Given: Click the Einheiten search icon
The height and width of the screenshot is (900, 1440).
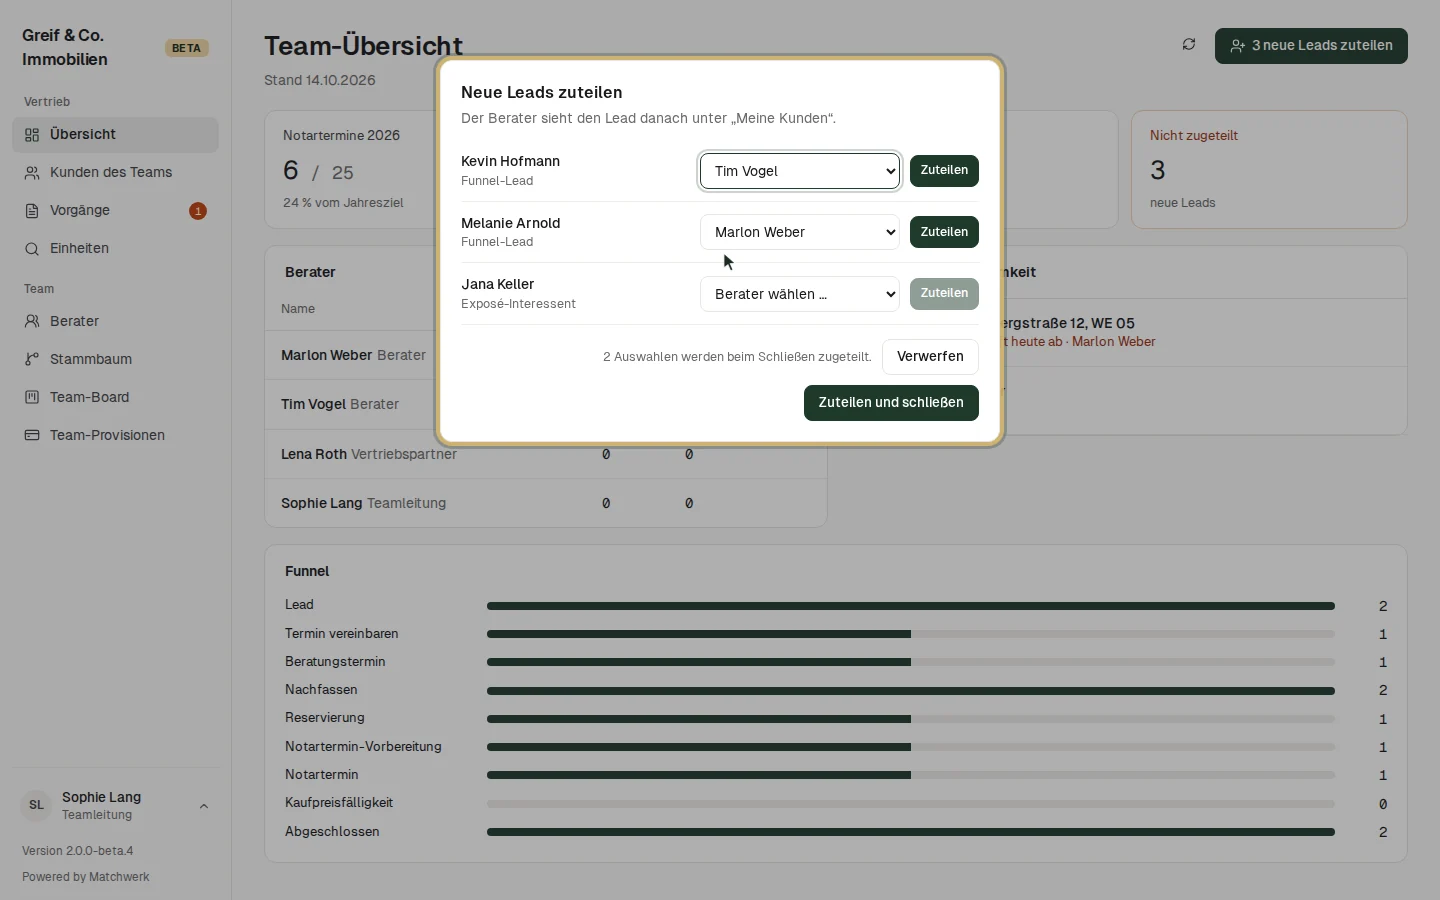Looking at the screenshot, I should 32,249.
